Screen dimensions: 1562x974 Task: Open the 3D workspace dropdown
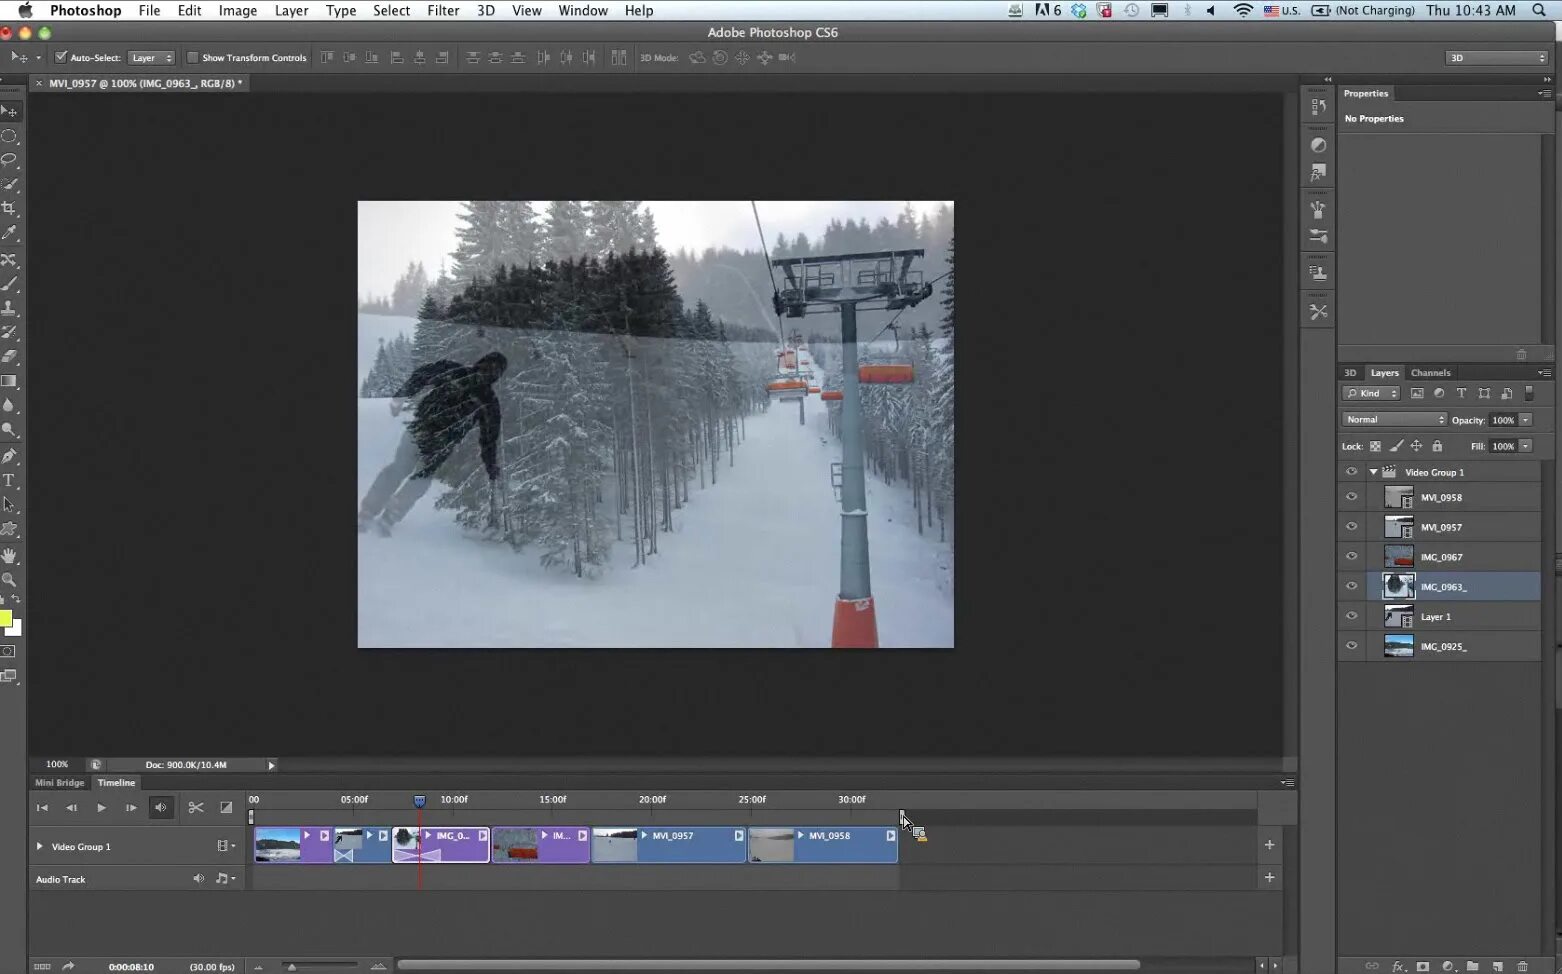pyautogui.click(x=1497, y=58)
